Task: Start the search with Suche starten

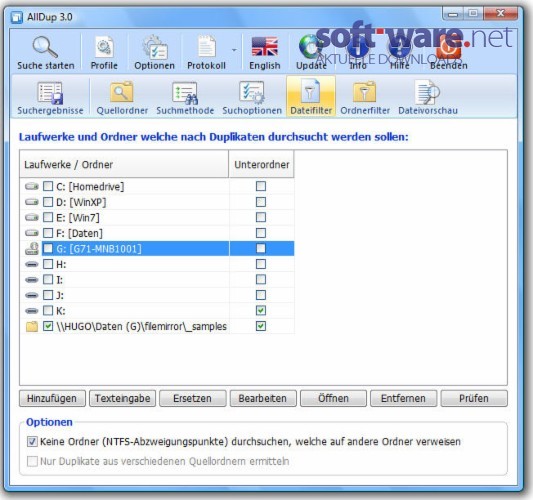Action: click(46, 53)
